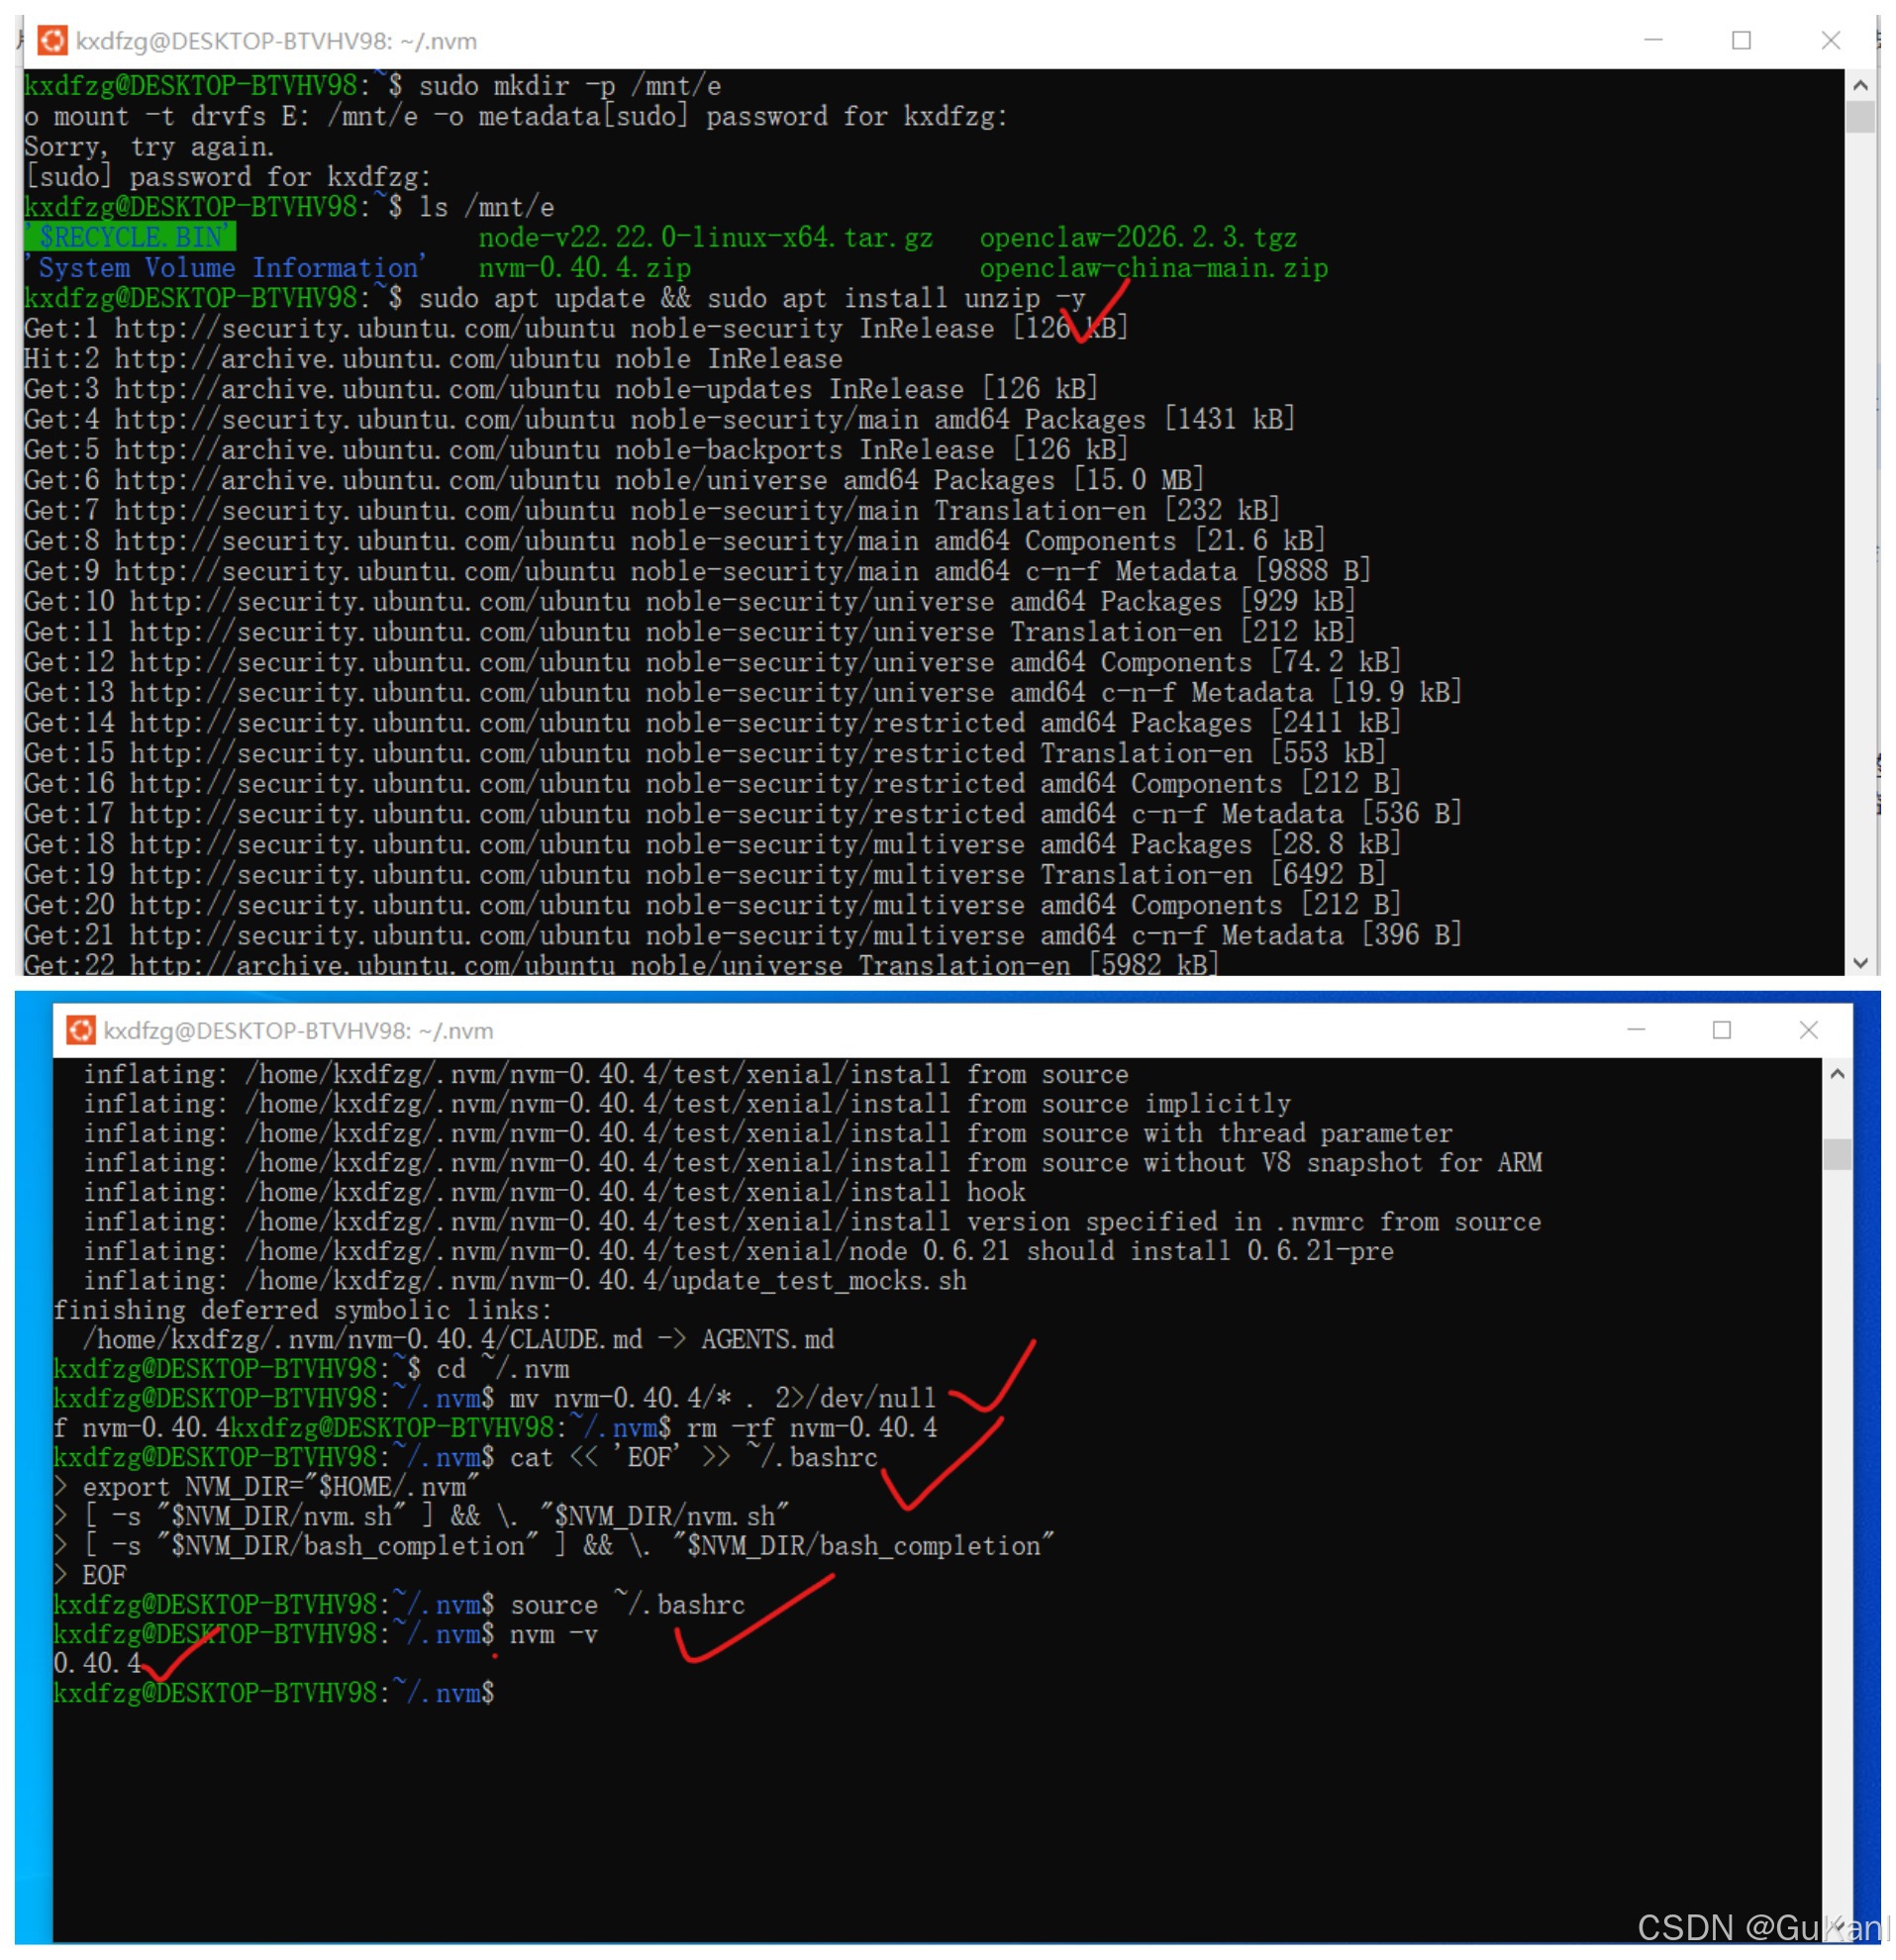The width and height of the screenshot is (1896, 1960).
Task: Click 'System Volume Information' listing
Action: (x=226, y=268)
